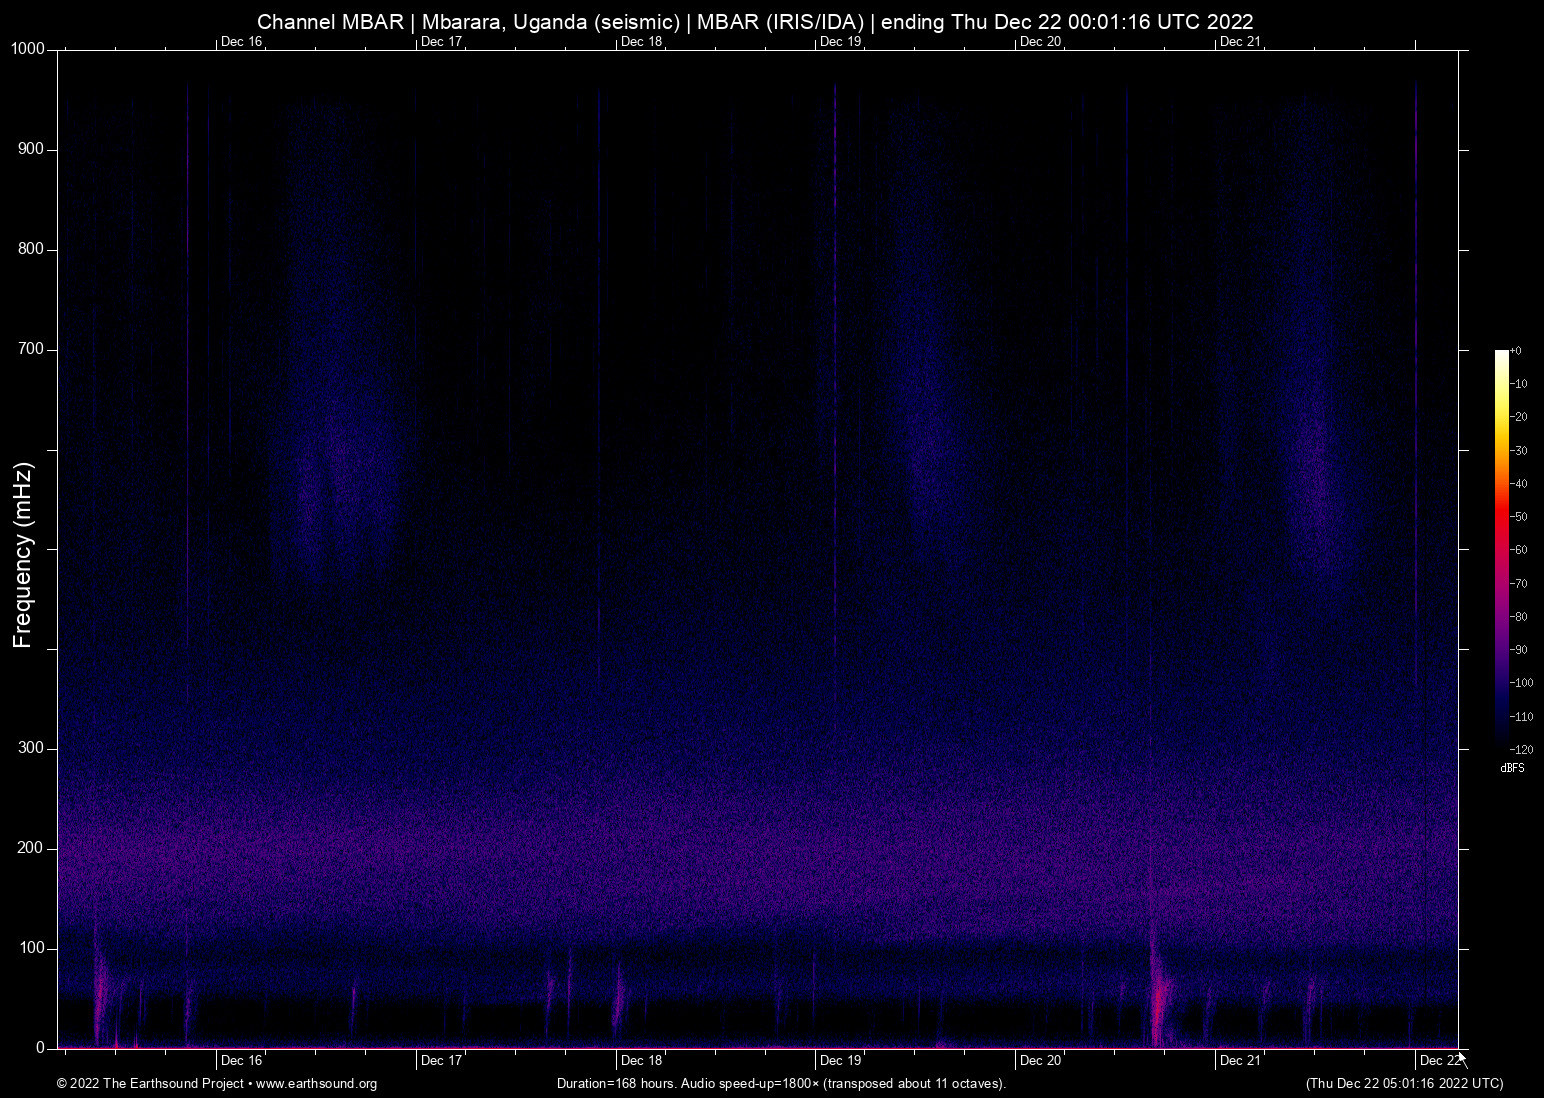Screen dimensions: 1544x1098
Task: Click the Earthsound Project copyright text
Action: tap(150, 1084)
